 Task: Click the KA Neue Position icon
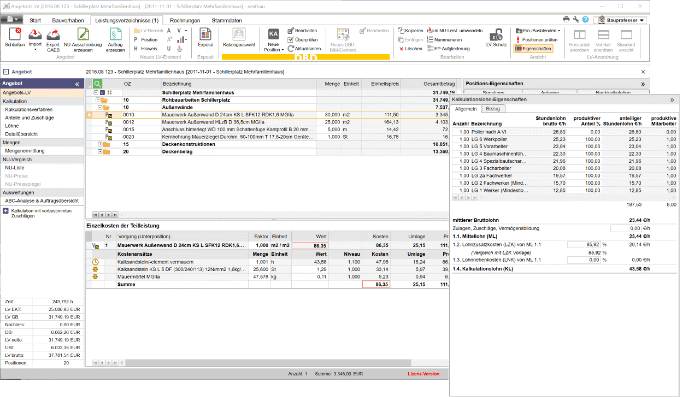click(273, 34)
